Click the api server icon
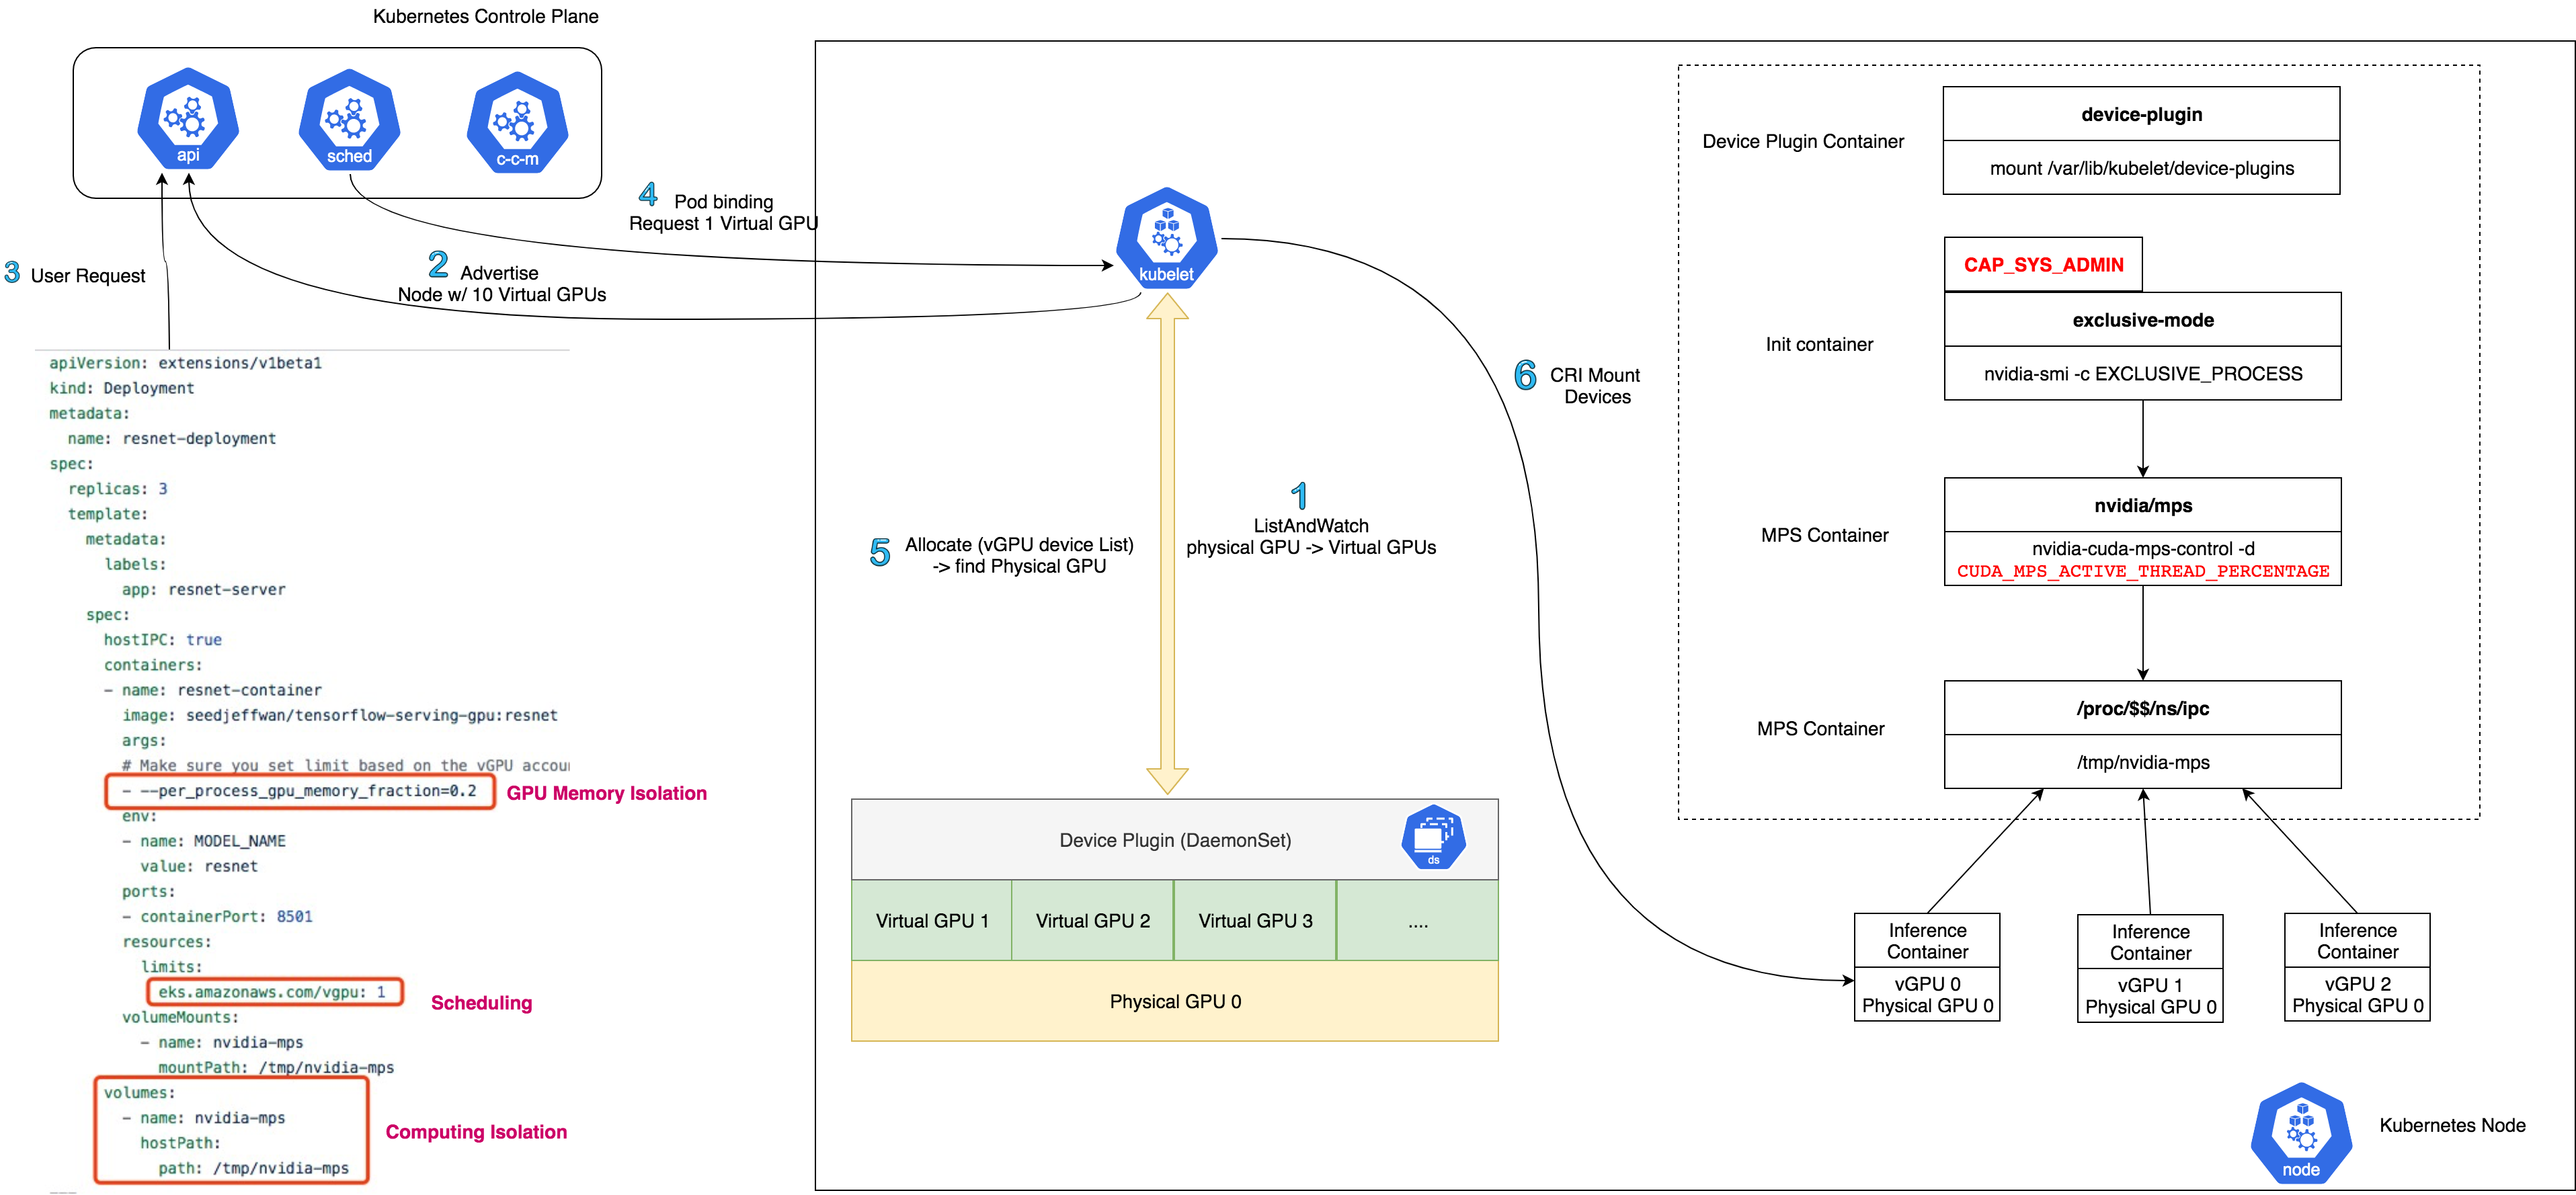The width and height of the screenshot is (2576, 1195). (187, 119)
